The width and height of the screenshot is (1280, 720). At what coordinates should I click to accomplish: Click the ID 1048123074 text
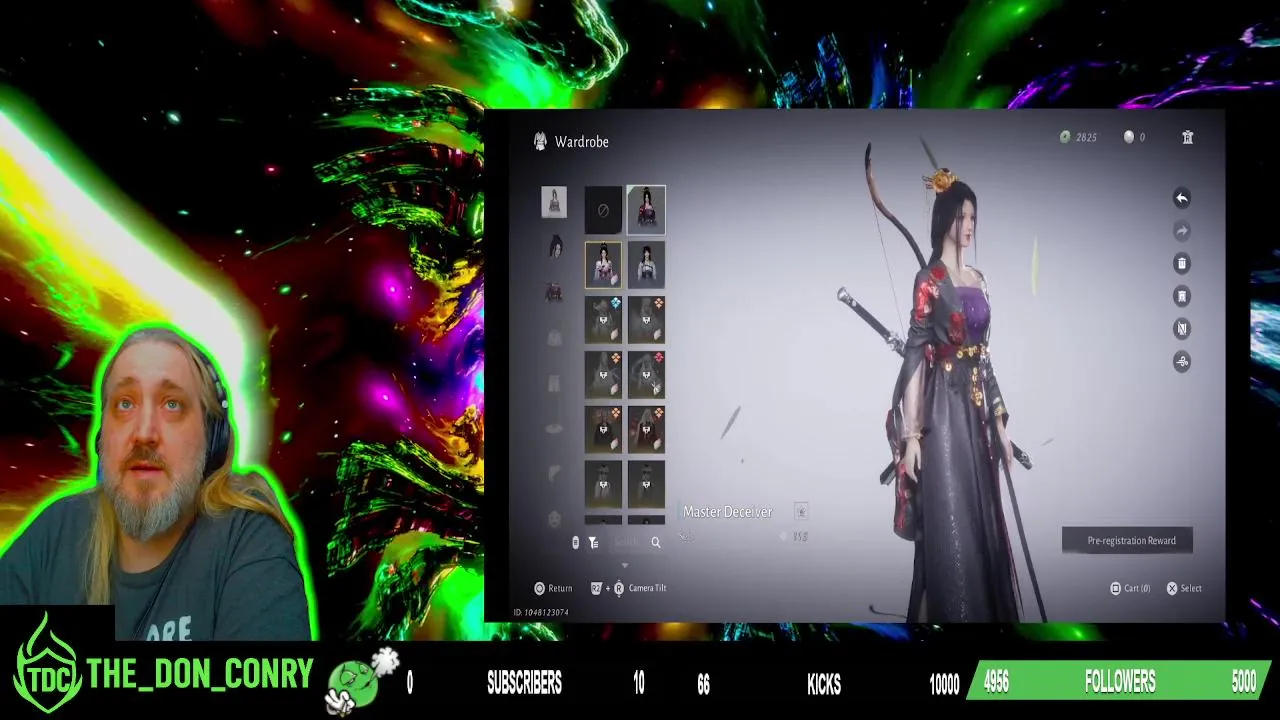point(541,612)
